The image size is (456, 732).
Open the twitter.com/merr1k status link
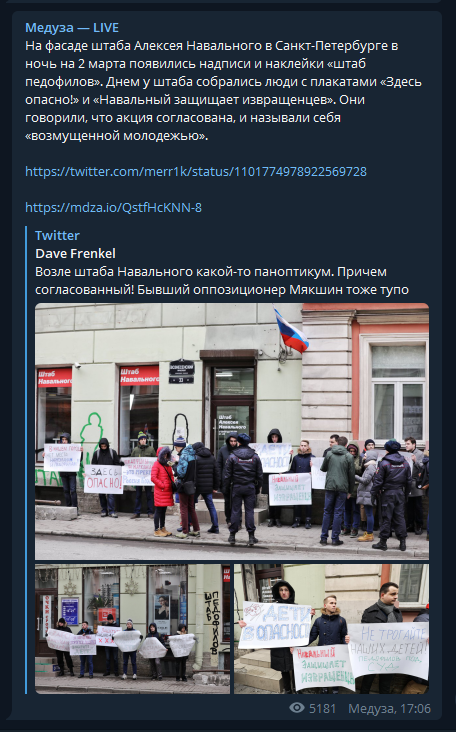[x=196, y=171]
